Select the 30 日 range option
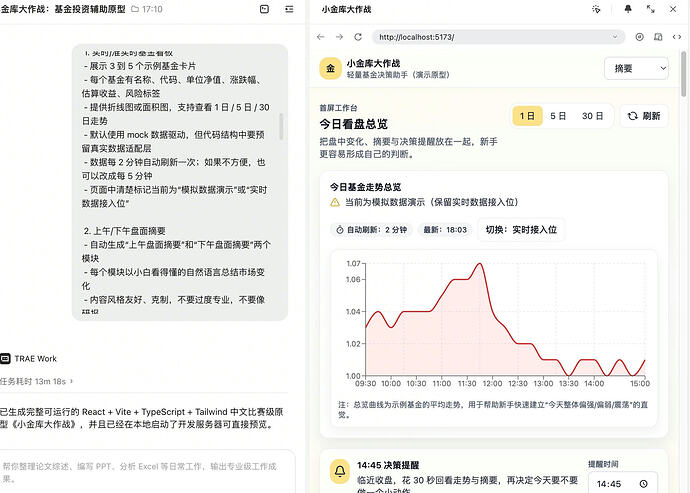Screen dimensions: 690x493 (592, 116)
